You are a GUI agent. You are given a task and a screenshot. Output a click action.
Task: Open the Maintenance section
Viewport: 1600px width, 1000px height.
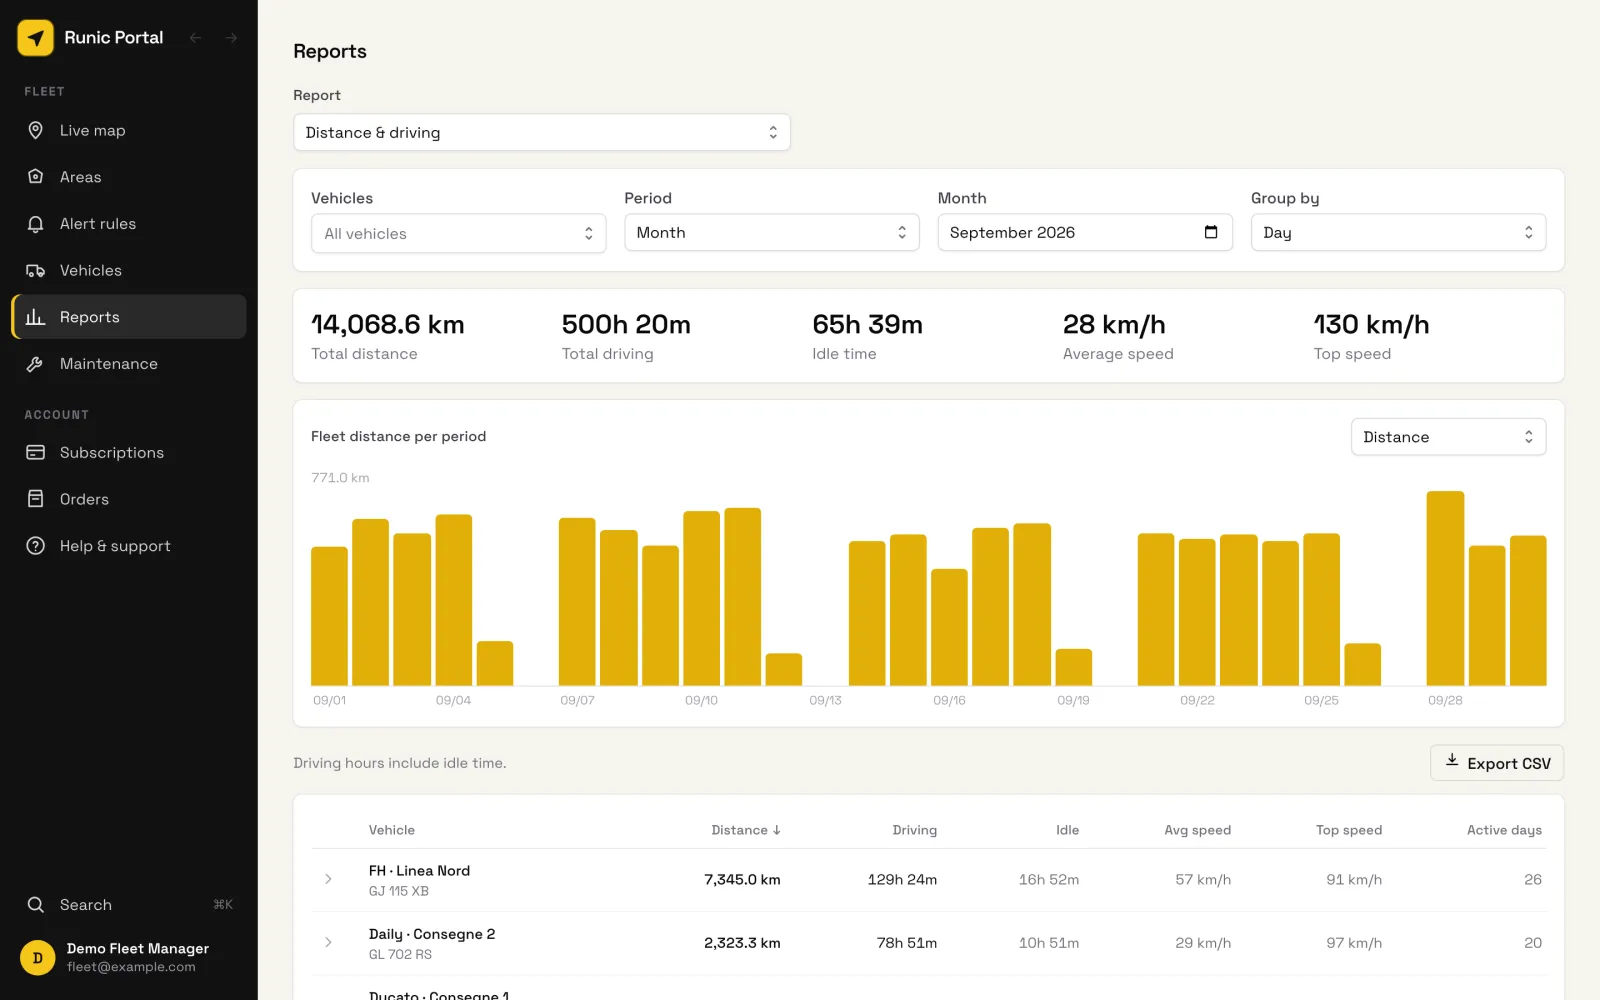pyautogui.click(x=129, y=364)
